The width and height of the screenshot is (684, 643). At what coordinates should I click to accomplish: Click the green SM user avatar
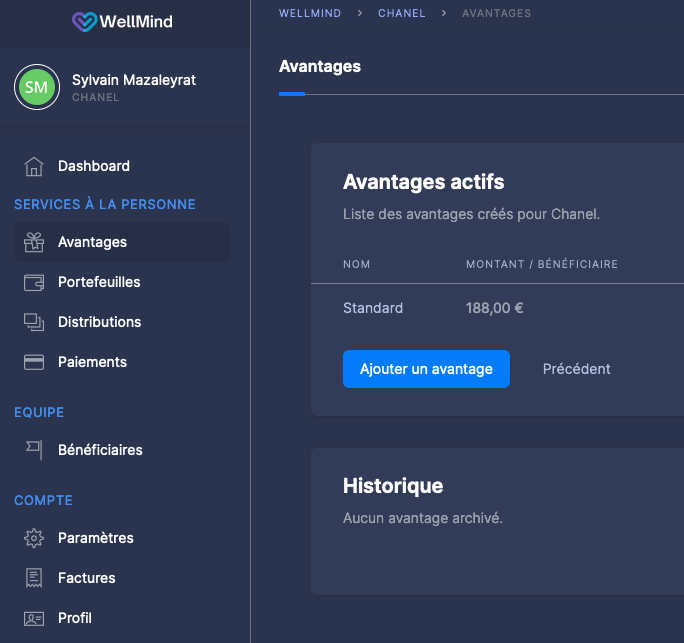pyautogui.click(x=36, y=88)
